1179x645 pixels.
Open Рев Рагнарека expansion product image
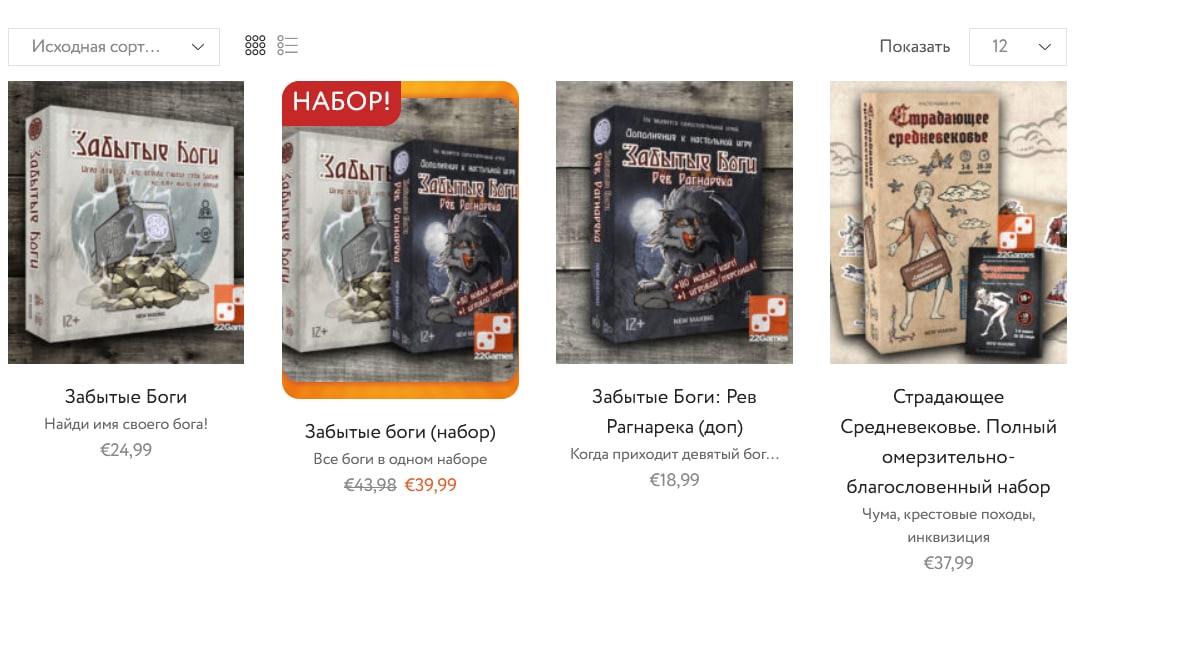(674, 223)
